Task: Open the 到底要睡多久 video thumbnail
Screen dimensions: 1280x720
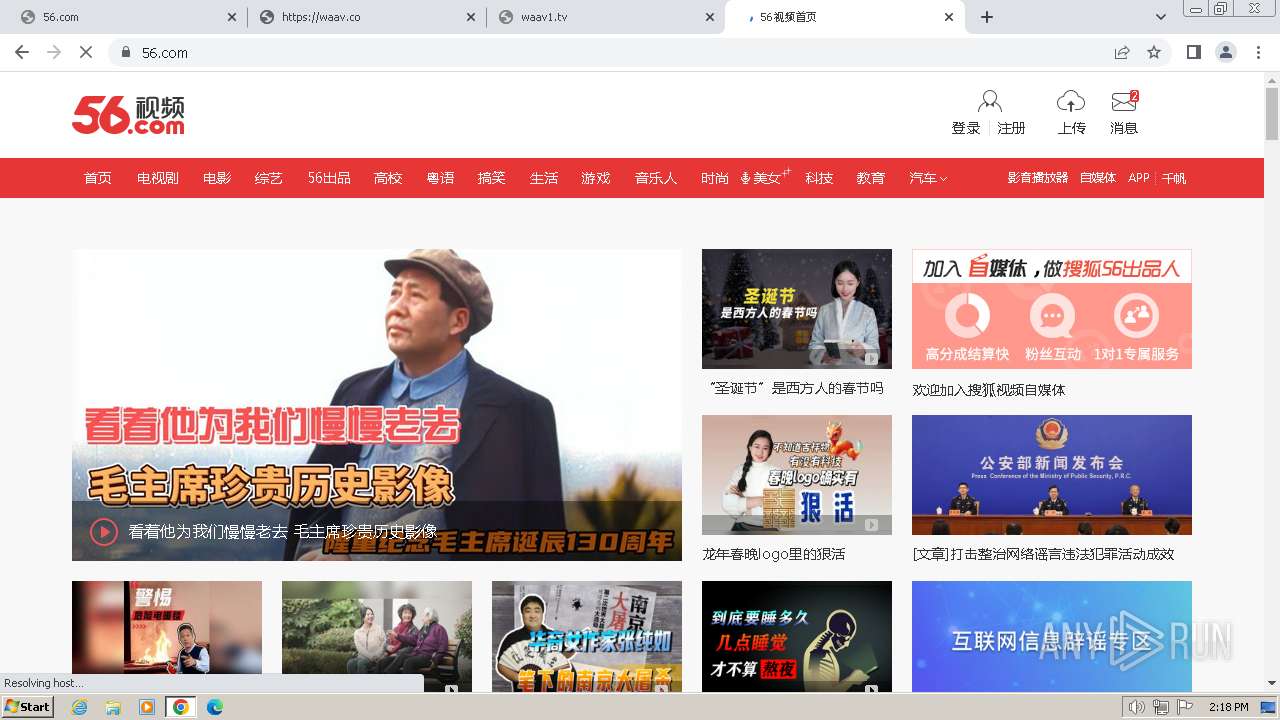Action: [797, 636]
